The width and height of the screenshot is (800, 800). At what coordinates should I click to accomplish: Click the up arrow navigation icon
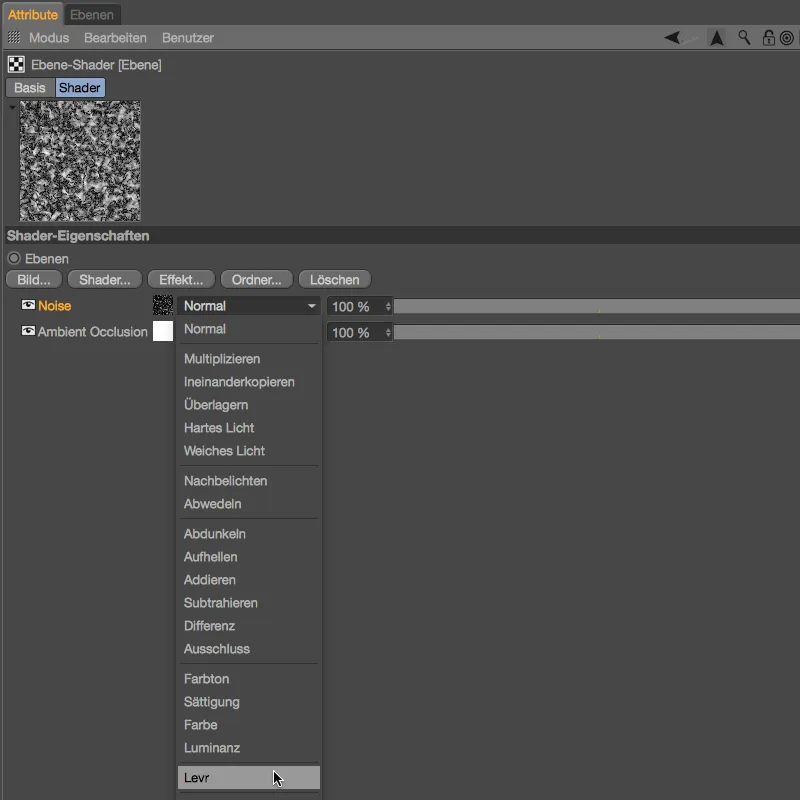(x=717, y=38)
